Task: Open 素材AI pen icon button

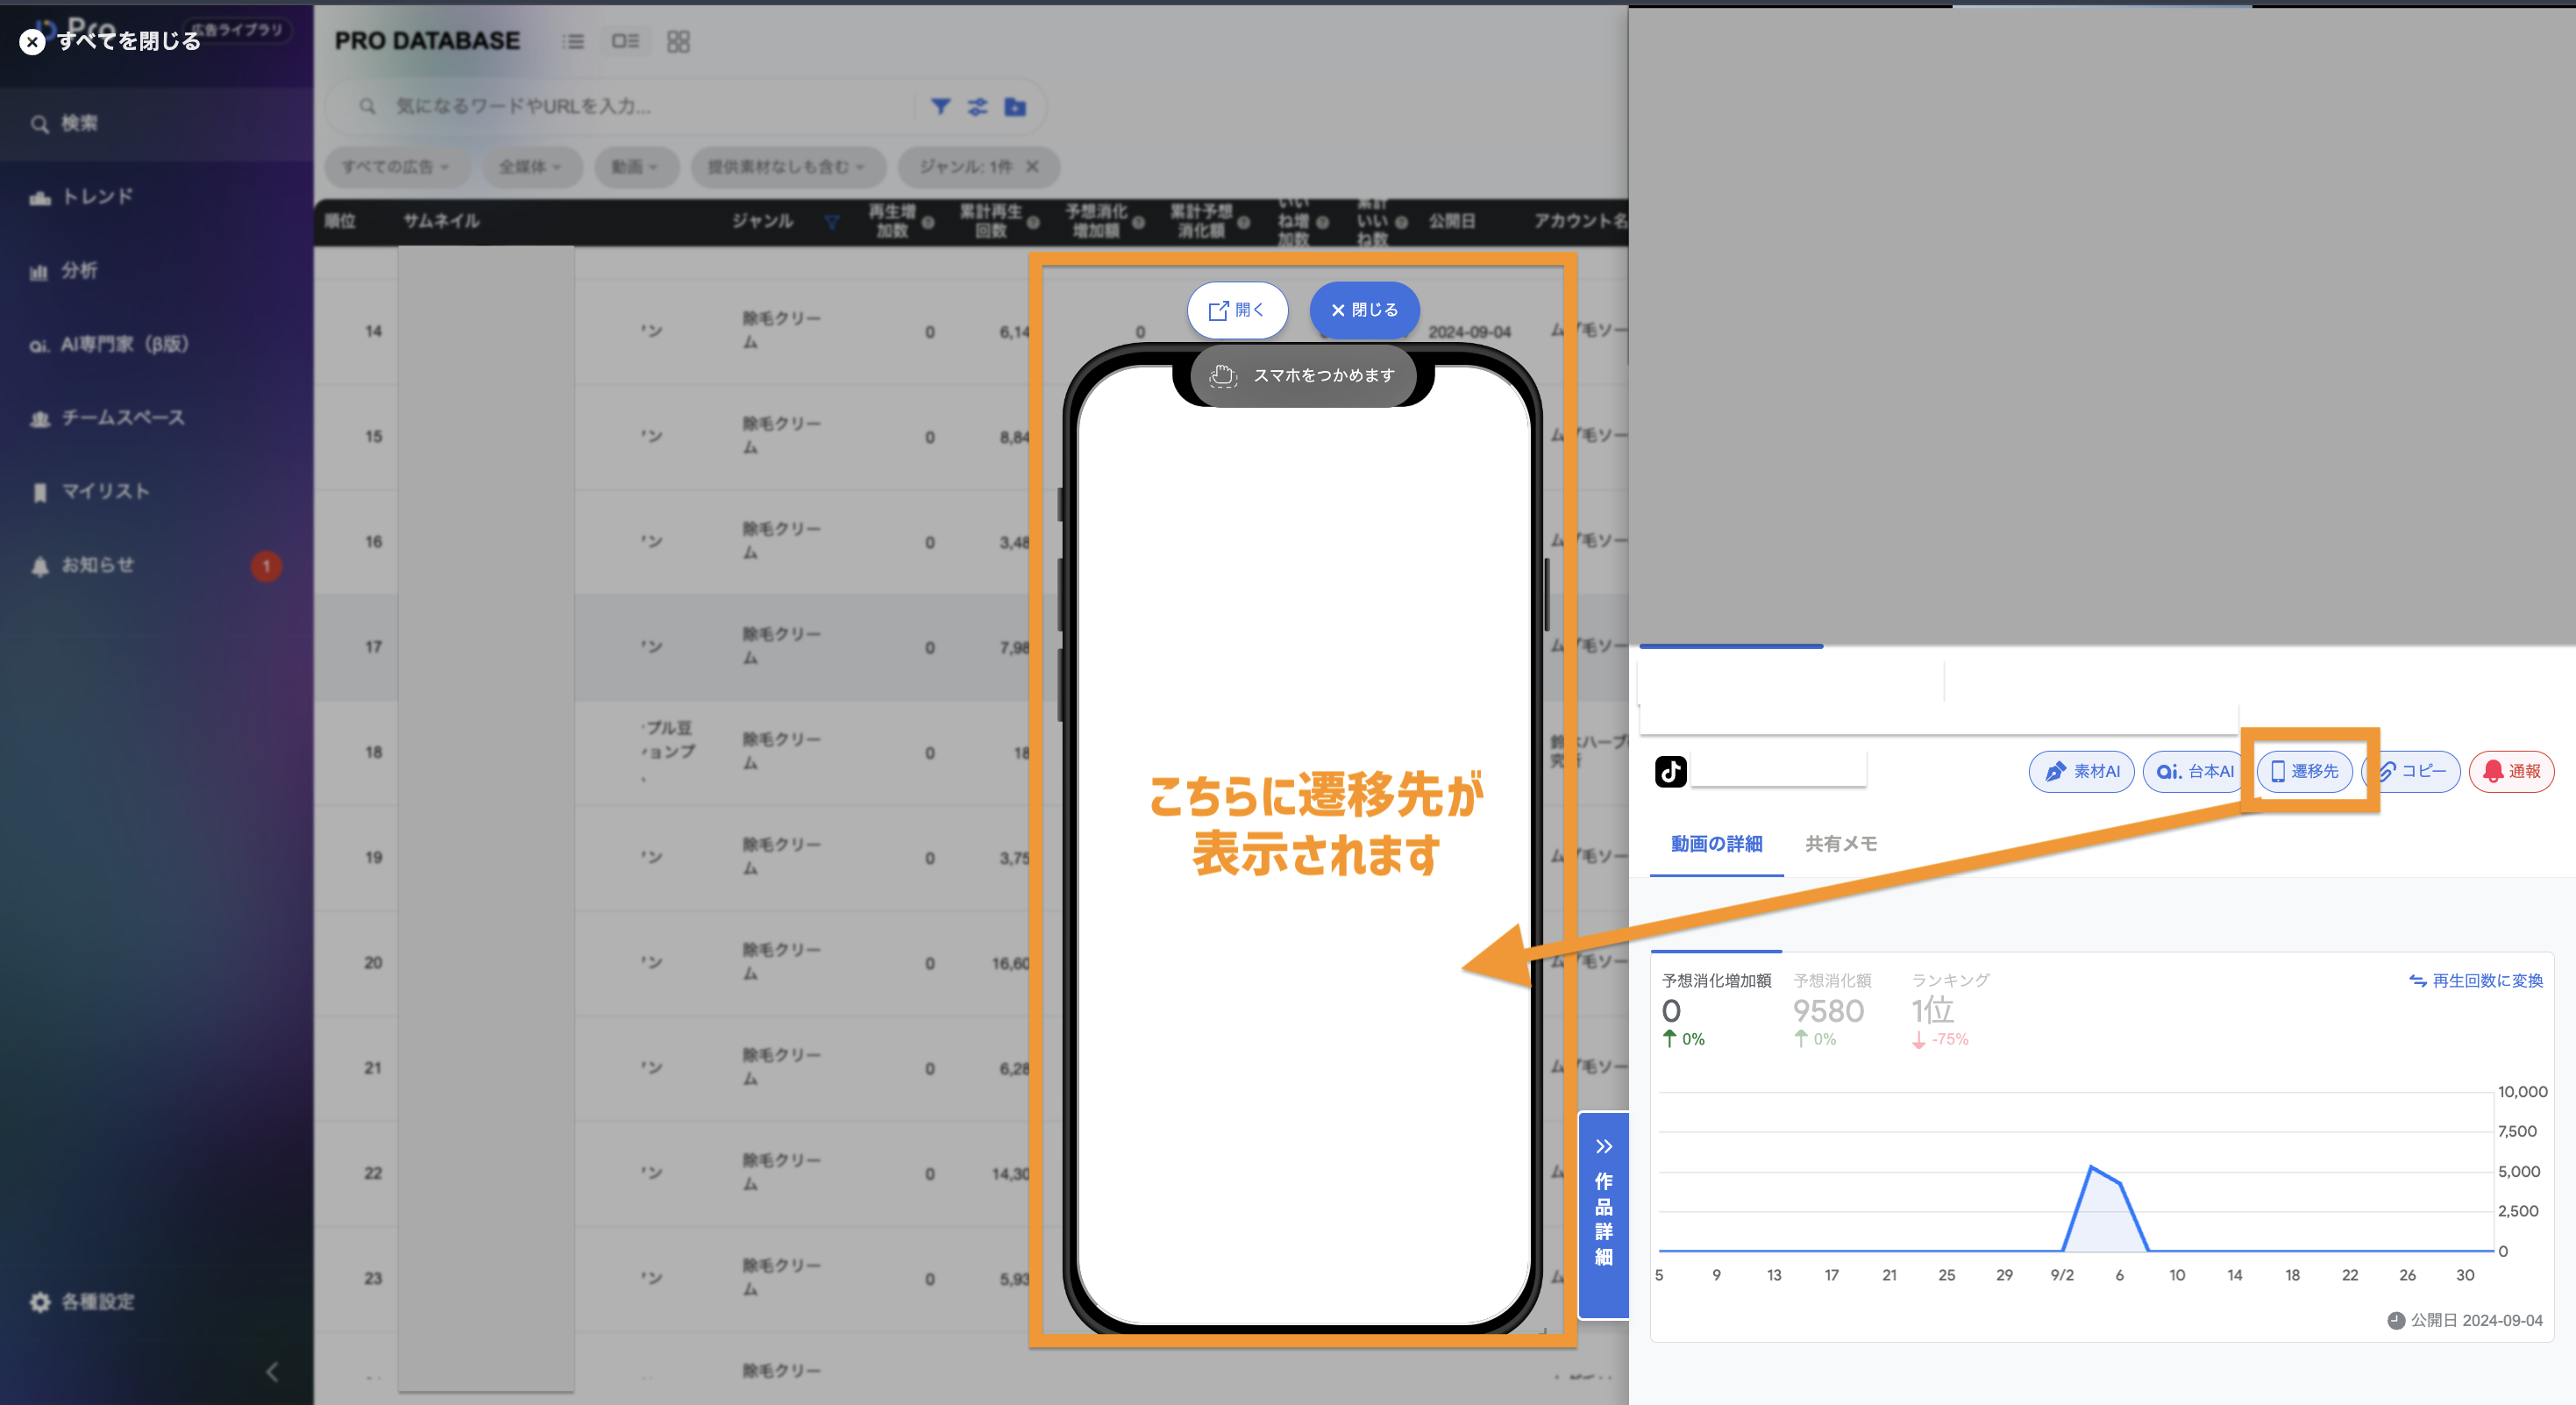Action: [x=2081, y=771]
